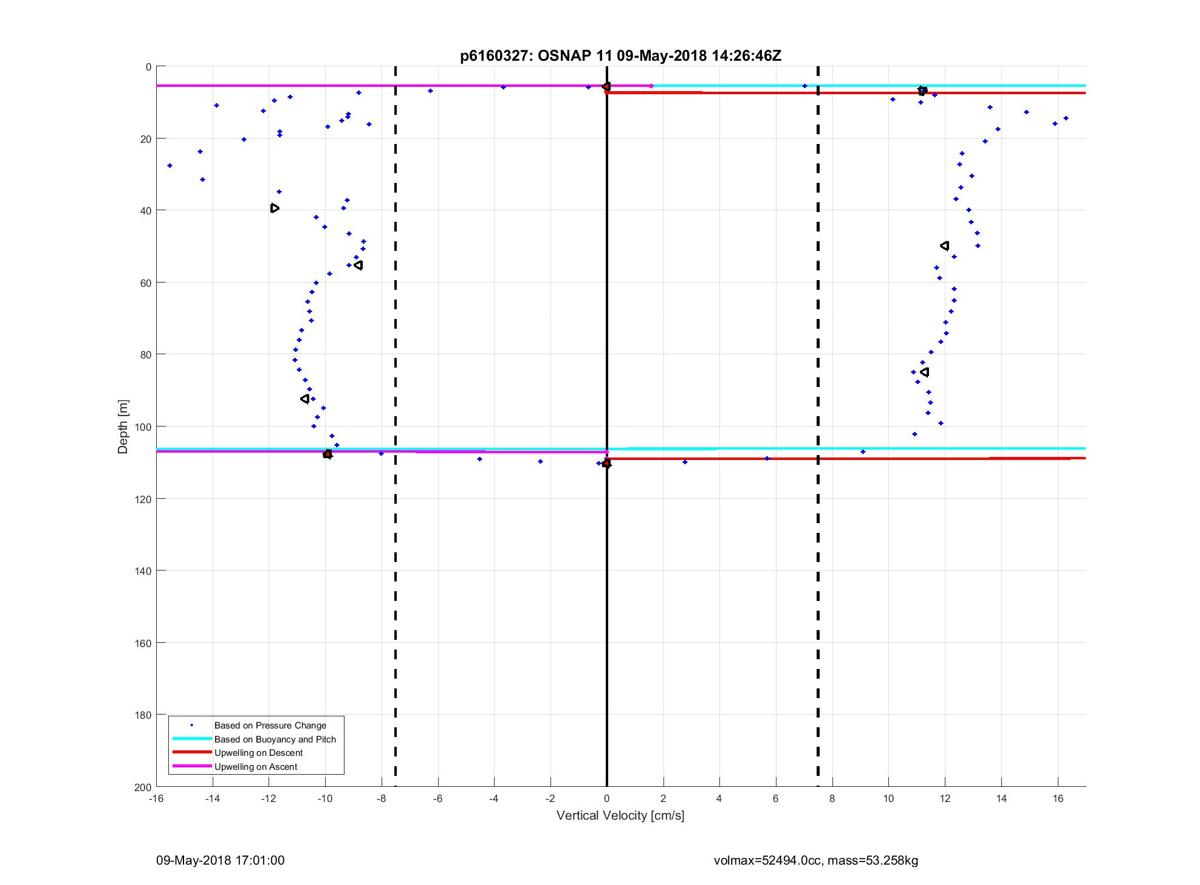The width and height of the screenshot is (1200, 885).
Task: Click x-axis tick label '10'
Action: [889, 799]
